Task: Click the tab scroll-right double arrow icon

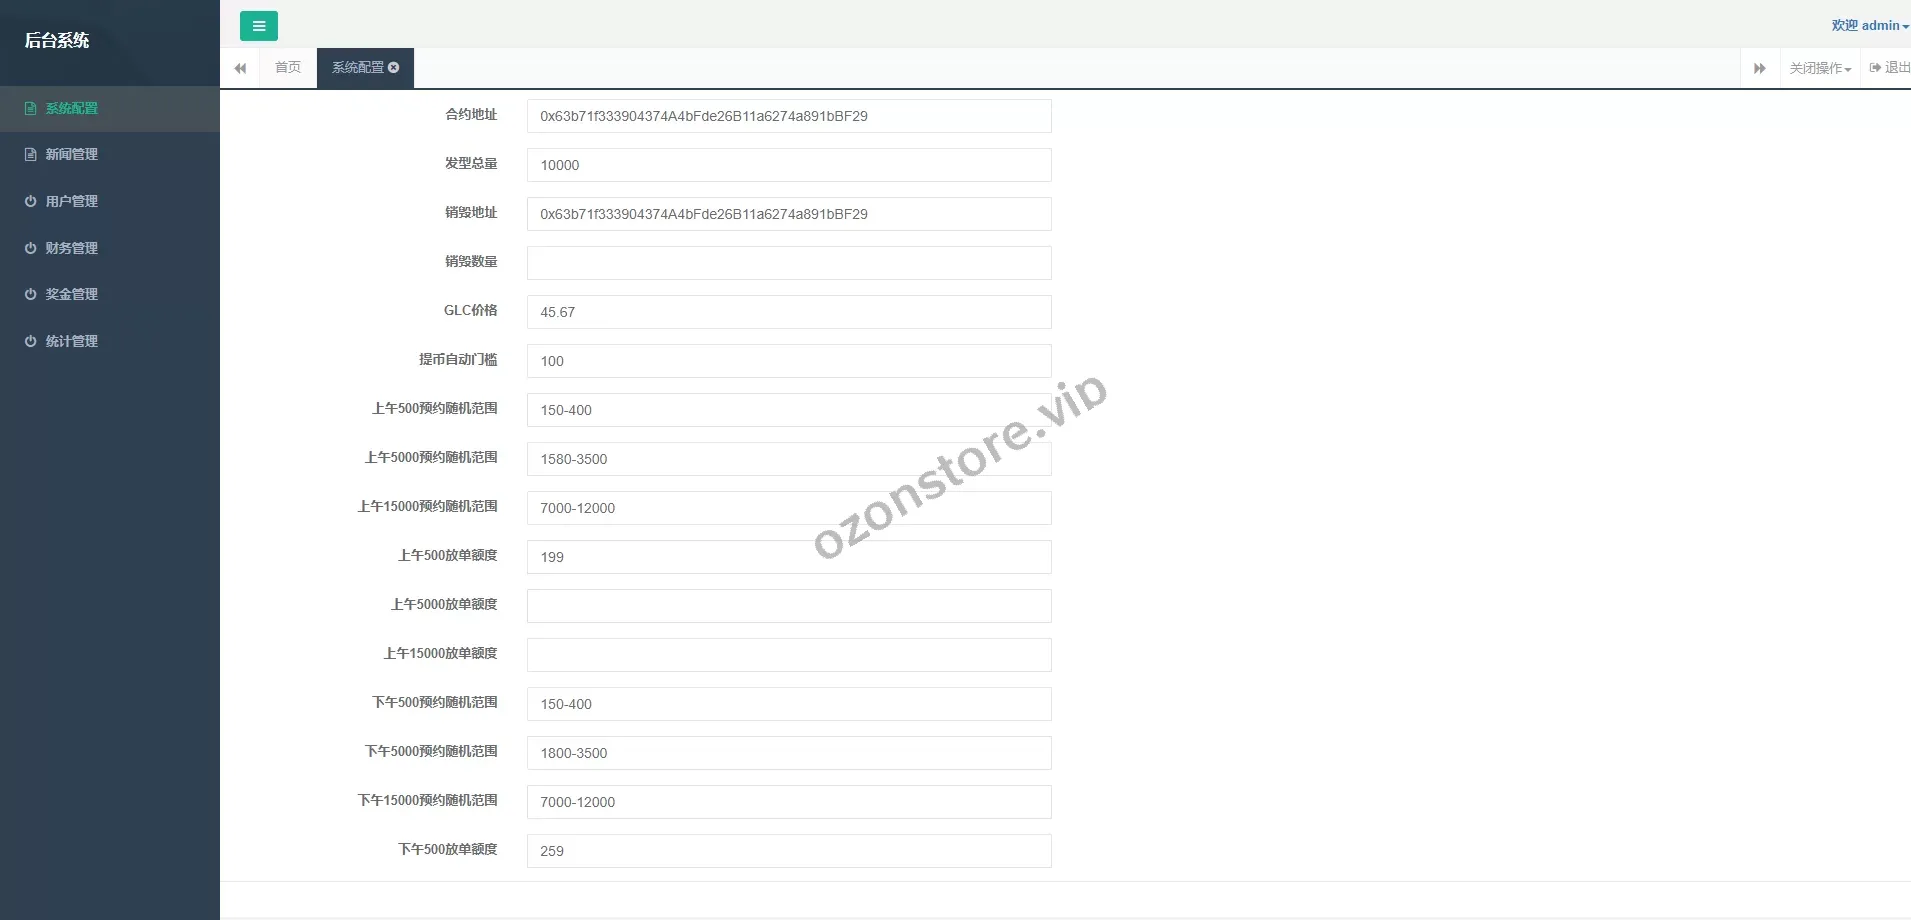Action: click(1759, 68)
